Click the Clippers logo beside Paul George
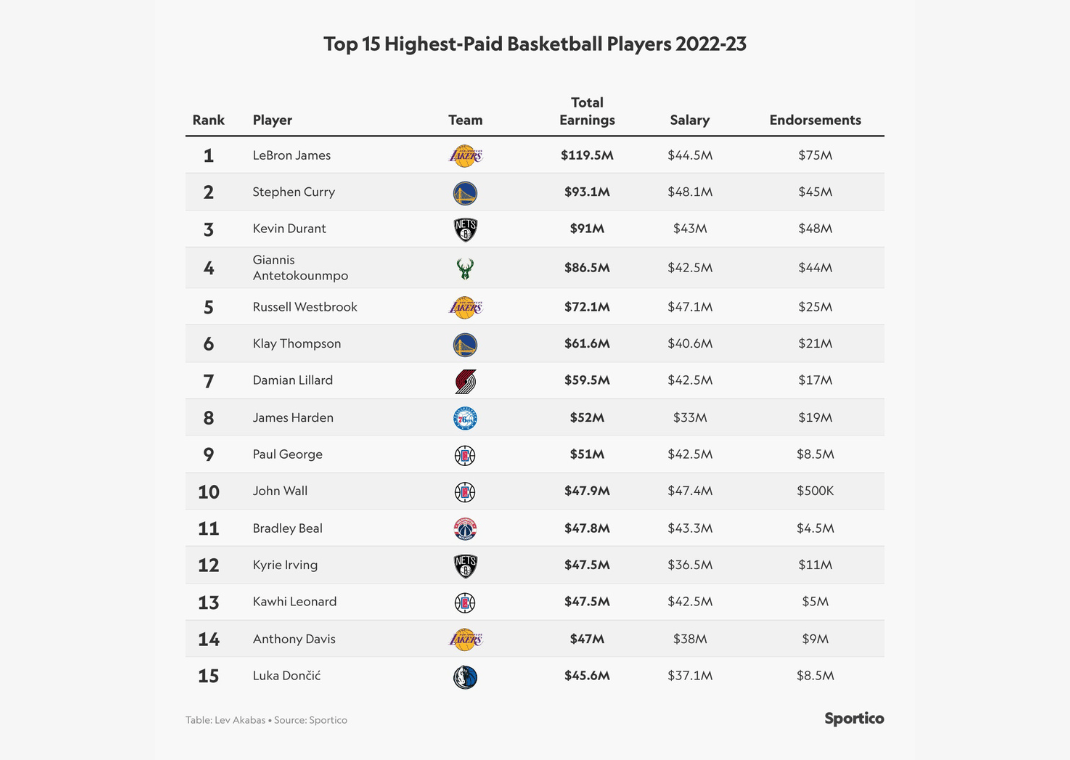 point(465,455)
